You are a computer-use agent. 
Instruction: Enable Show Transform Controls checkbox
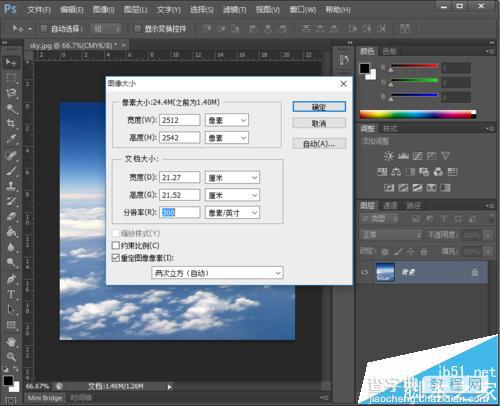[x=137, y=29]
